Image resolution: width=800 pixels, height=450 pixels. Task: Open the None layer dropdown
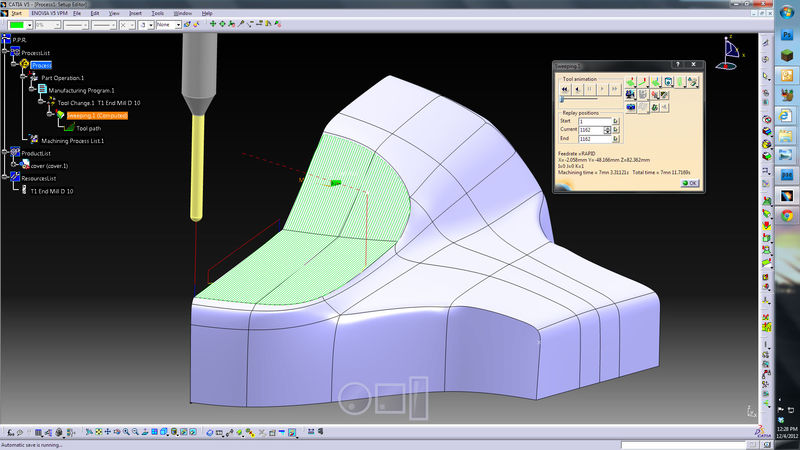point(178,25)
